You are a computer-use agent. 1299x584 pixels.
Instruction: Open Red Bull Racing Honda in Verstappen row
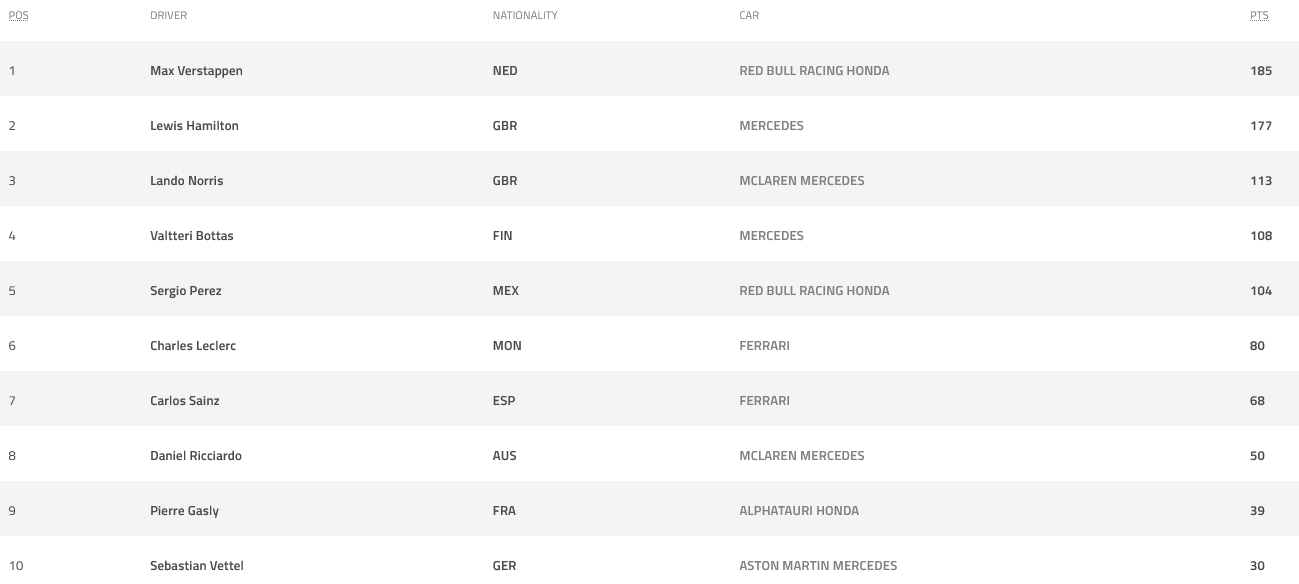tap(814, 71)
